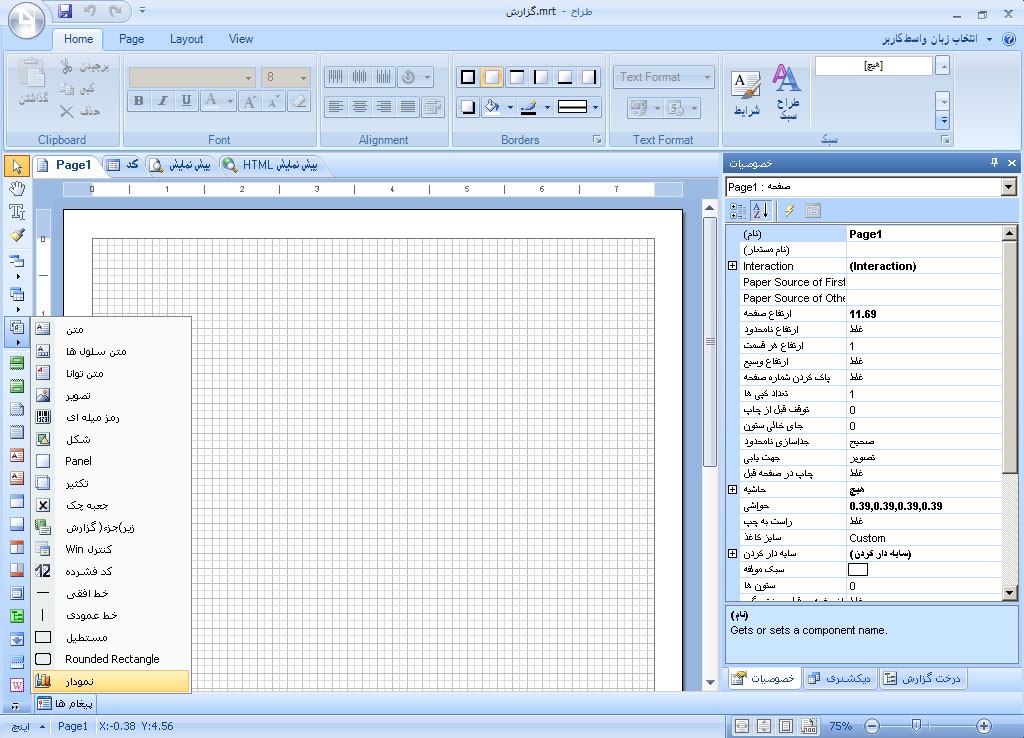Click the ارتفاع صفحه value 11.69
1024x738 pixels.
pos(924,314)
